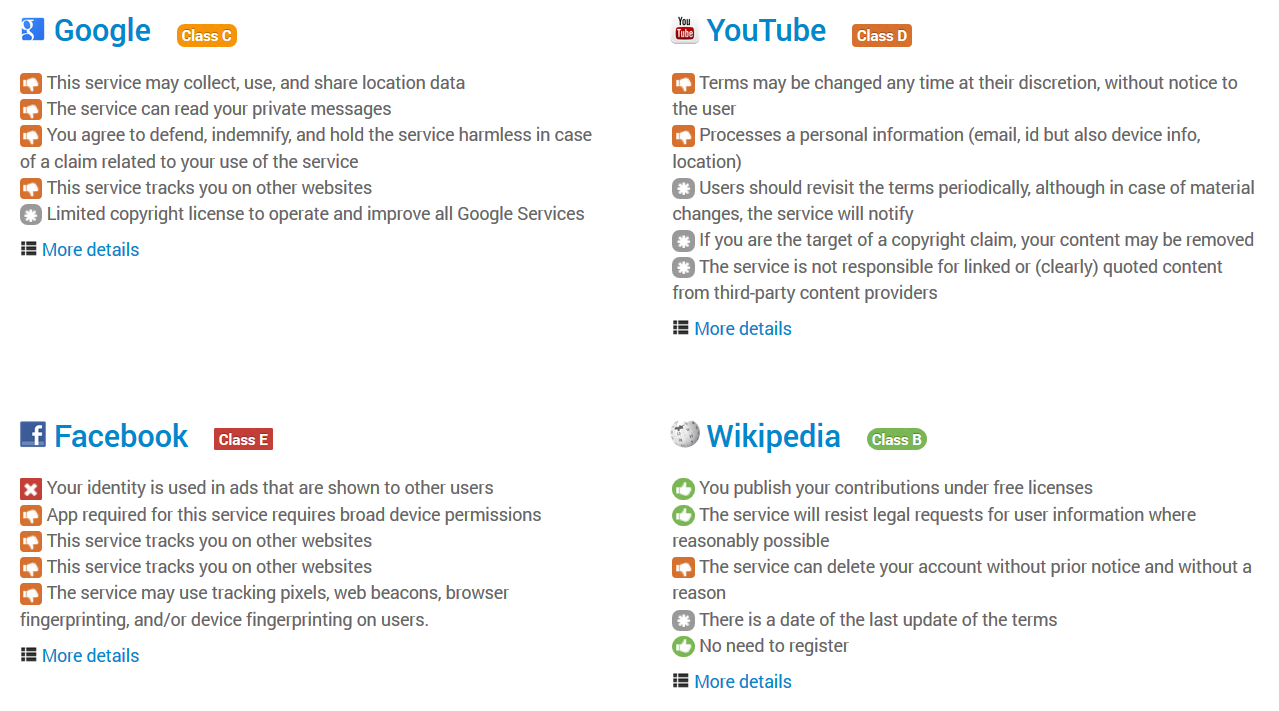Click the Facebook logo icon

click(x=32, y=434)
